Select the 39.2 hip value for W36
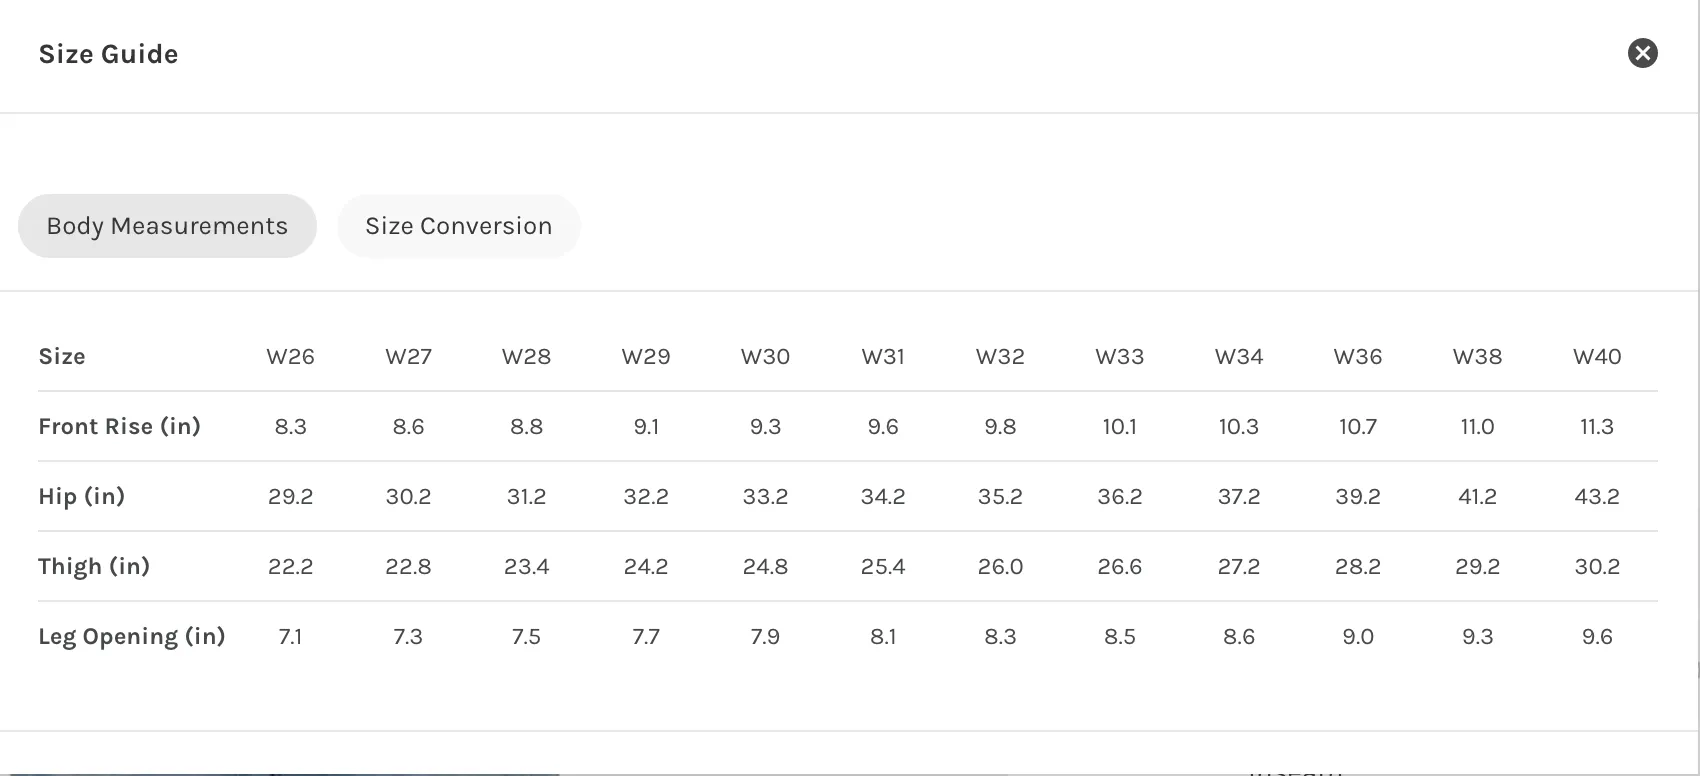 [x=1358, y=497]
